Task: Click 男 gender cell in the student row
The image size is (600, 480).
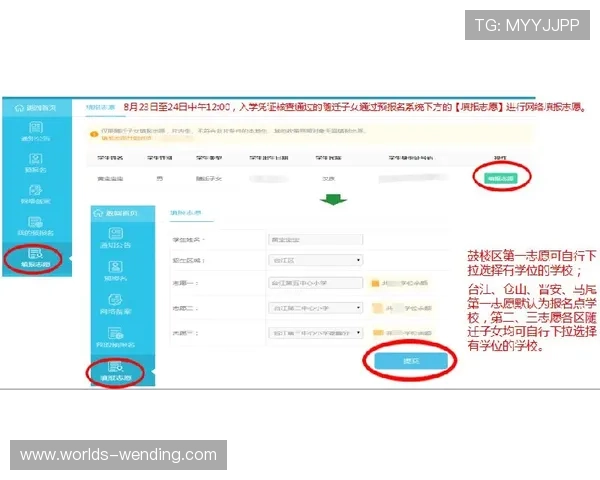Action: point(160,178)
